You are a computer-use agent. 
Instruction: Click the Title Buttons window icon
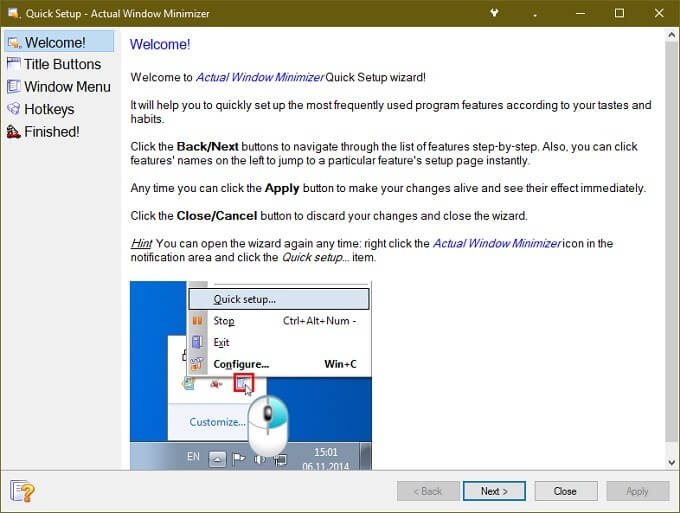pyautogui.click(x=14, y=64)
